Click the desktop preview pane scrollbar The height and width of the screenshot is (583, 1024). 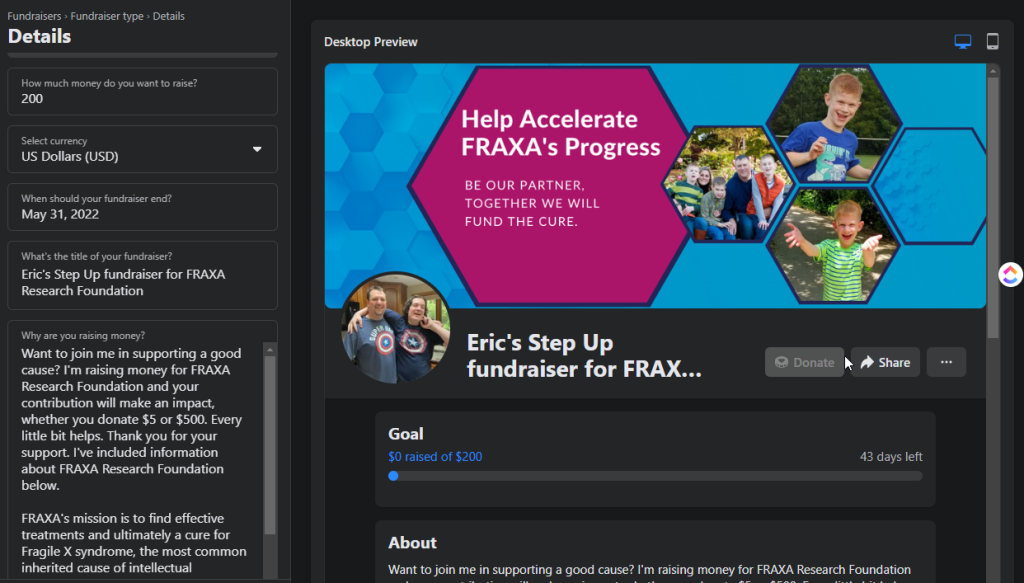(993, 200)
